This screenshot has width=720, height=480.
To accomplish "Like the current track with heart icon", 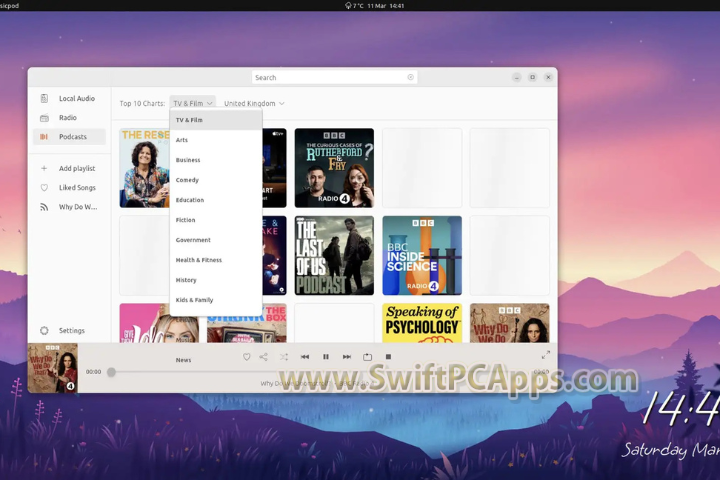I will tap(247, 357).
